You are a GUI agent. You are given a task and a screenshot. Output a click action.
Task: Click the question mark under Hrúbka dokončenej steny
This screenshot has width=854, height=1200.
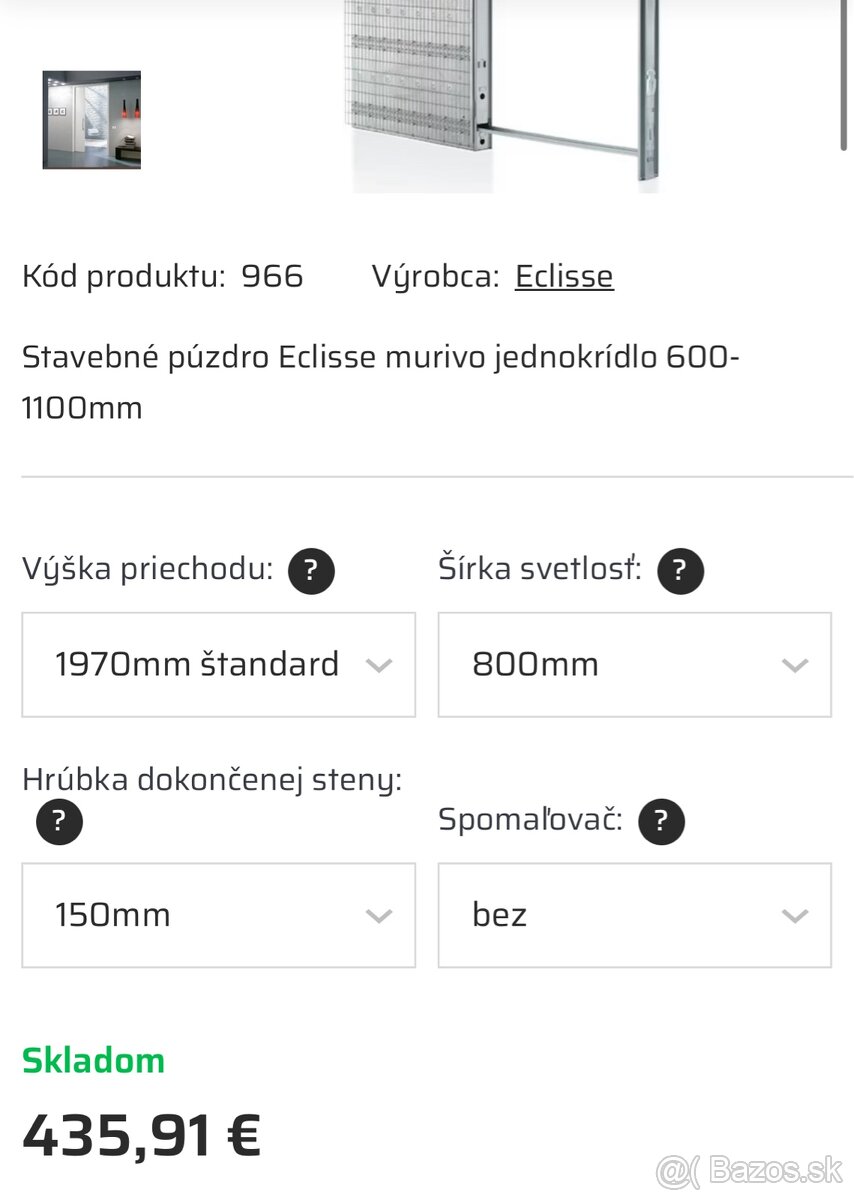pos(59,821)
